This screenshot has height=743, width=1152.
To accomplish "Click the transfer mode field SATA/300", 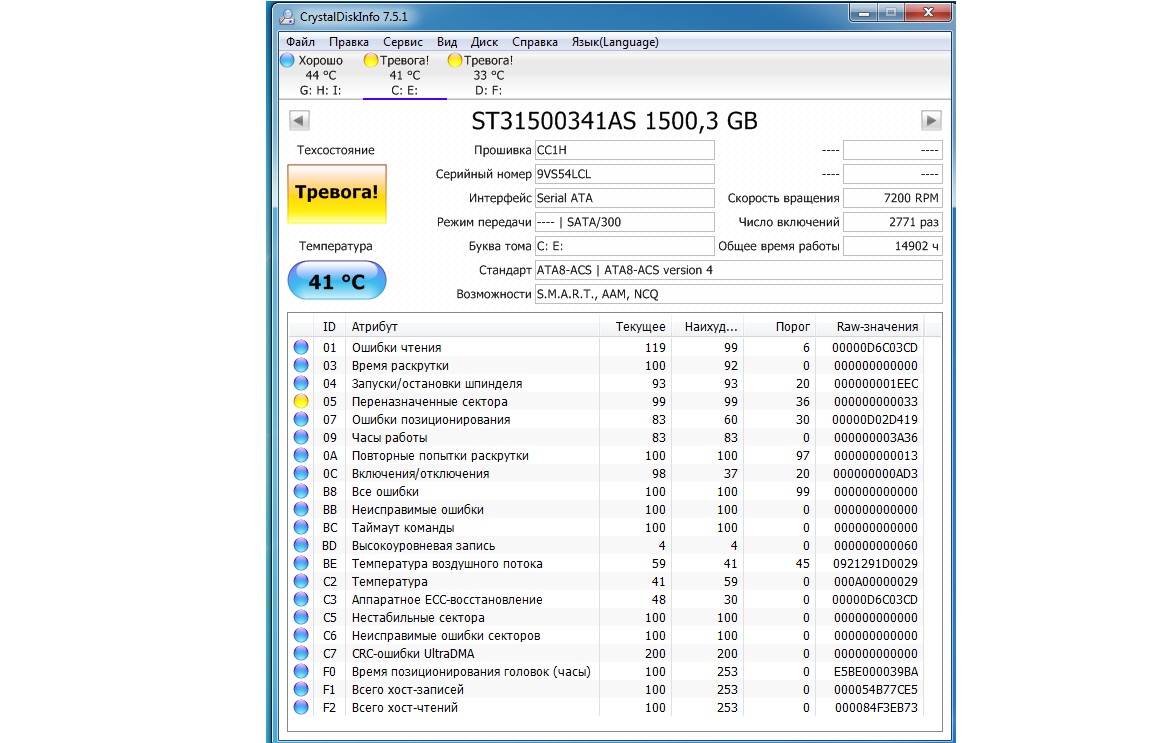I will (624, 222).
